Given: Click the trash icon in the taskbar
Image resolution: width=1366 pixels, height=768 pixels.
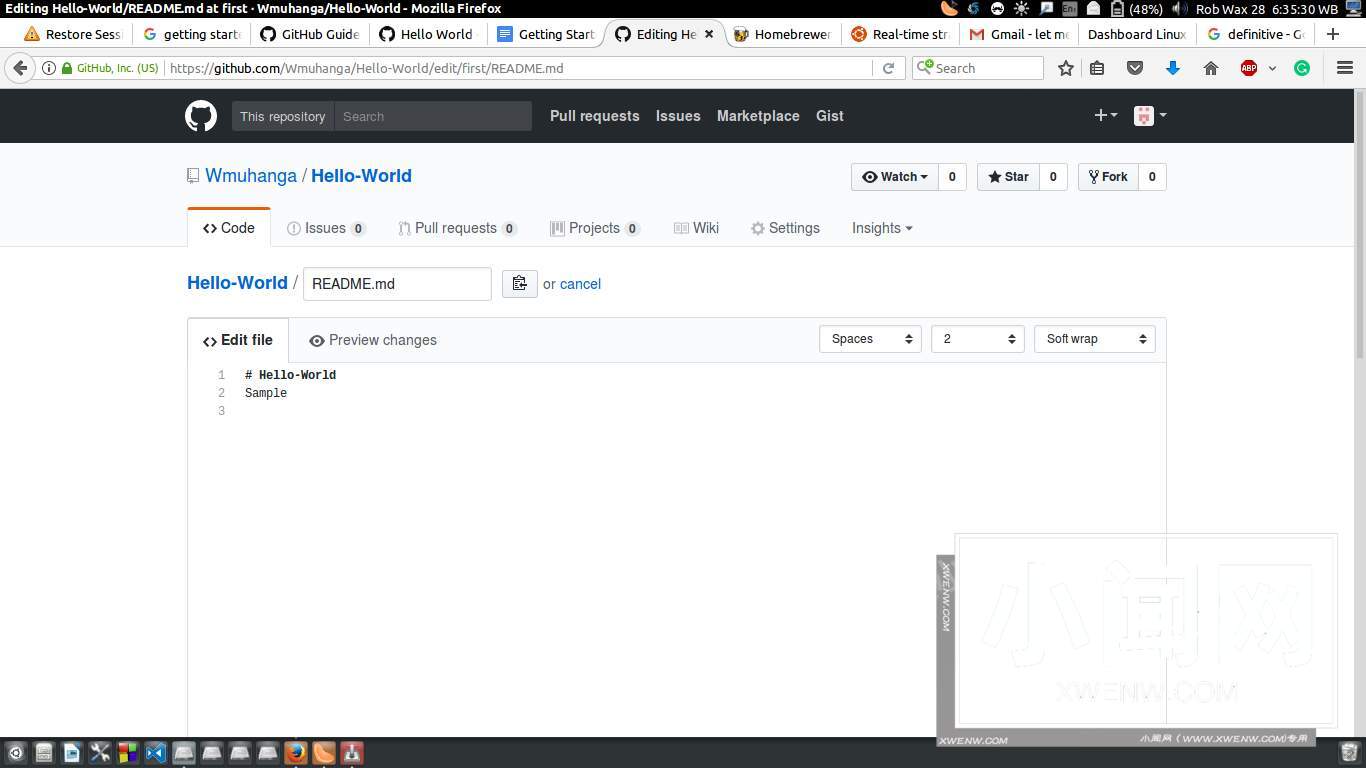Looking at the screenshot, I should [x=1349, y=752].
